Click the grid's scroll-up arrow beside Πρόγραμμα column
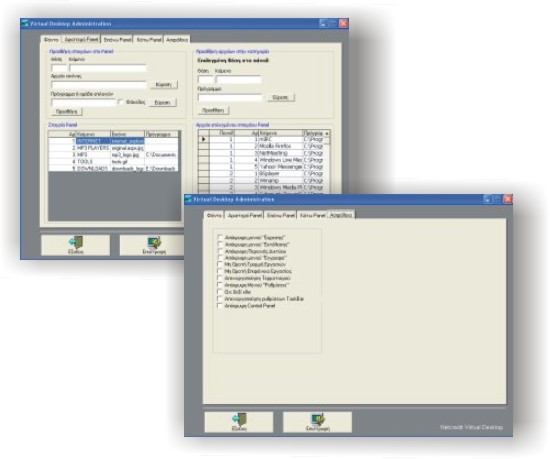This screenshot has width=550, height=459. click(327, 133)
